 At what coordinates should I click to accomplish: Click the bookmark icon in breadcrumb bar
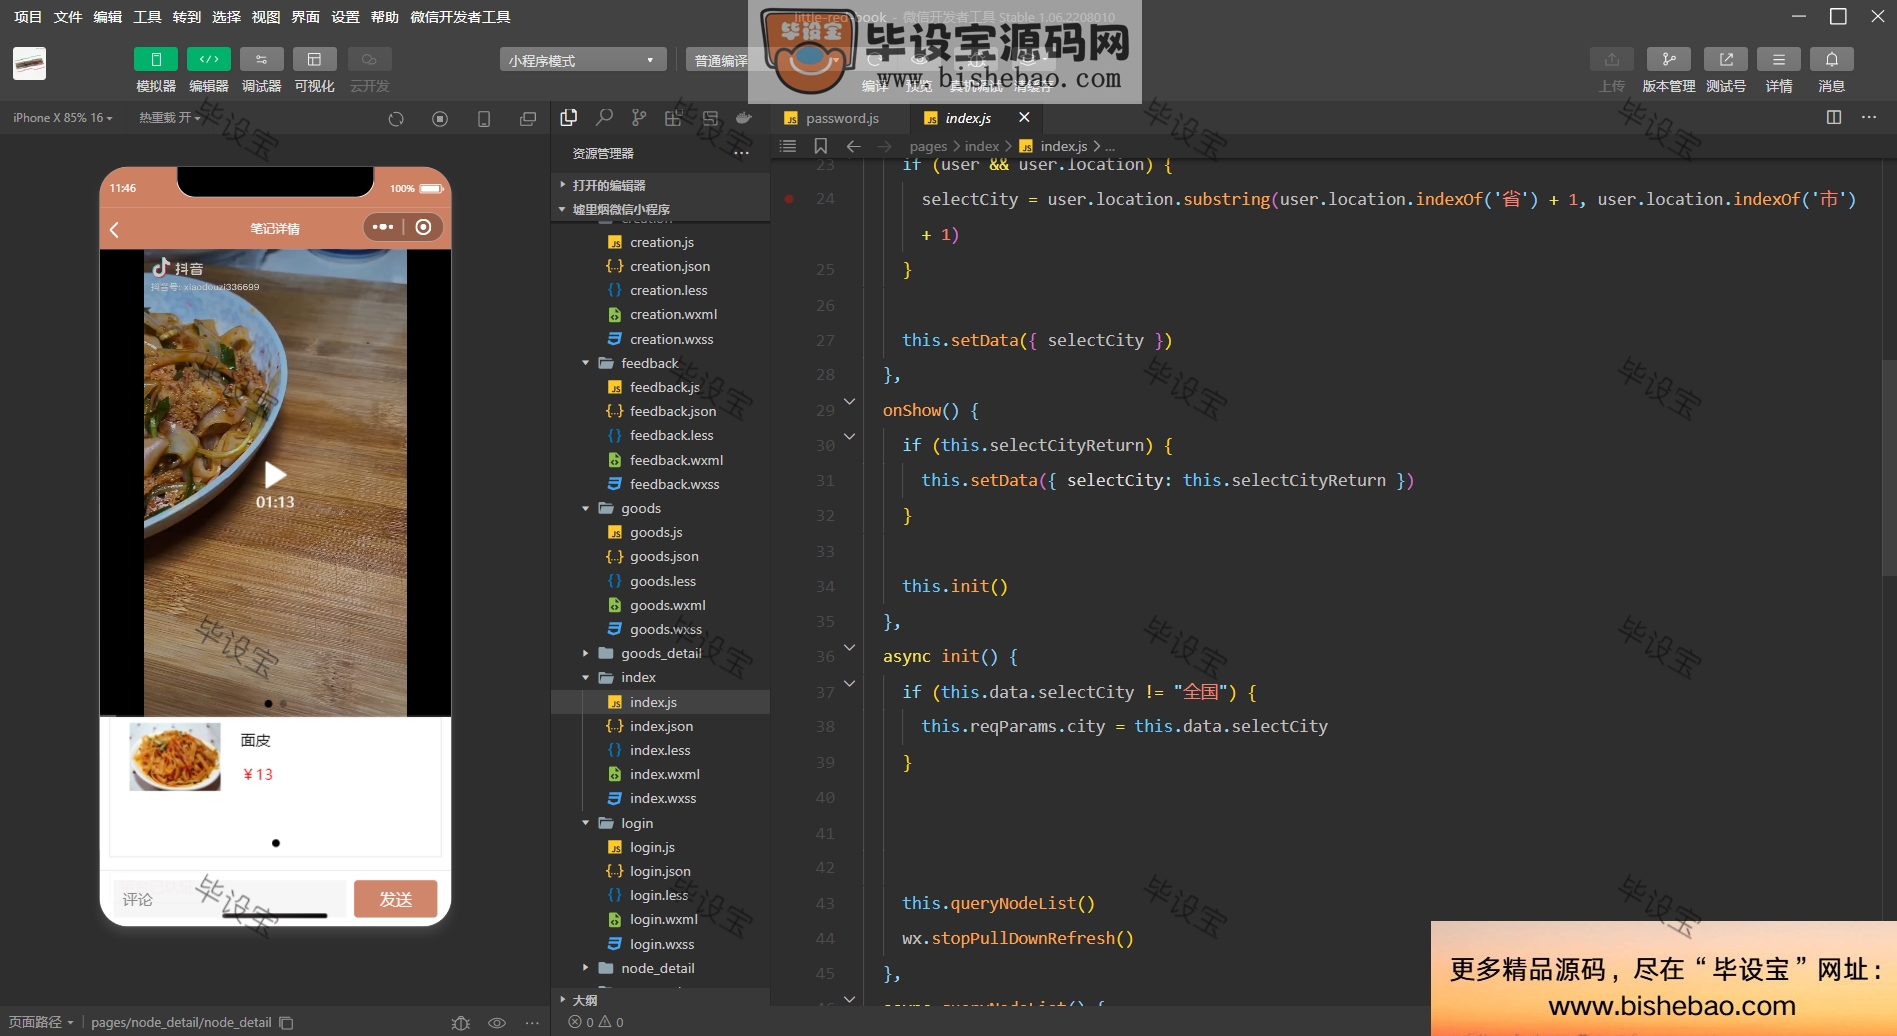pos(821,146)
